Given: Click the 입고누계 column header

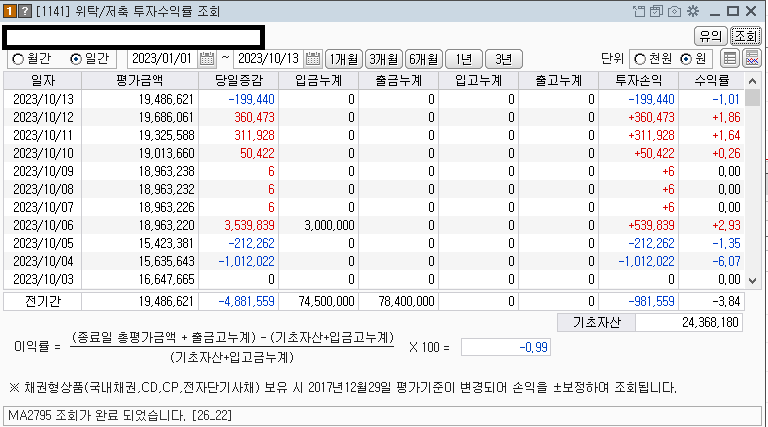Looking at the screenshot, I should coord(479,80).
